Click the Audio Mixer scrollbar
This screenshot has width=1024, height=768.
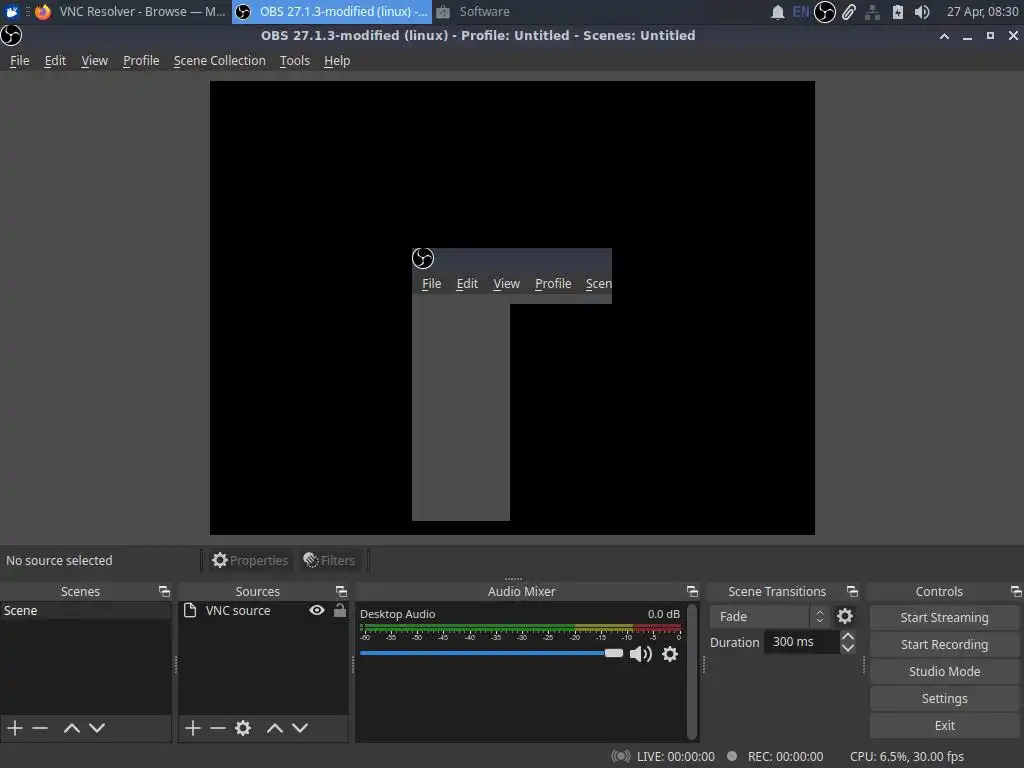tap(692, 671)
